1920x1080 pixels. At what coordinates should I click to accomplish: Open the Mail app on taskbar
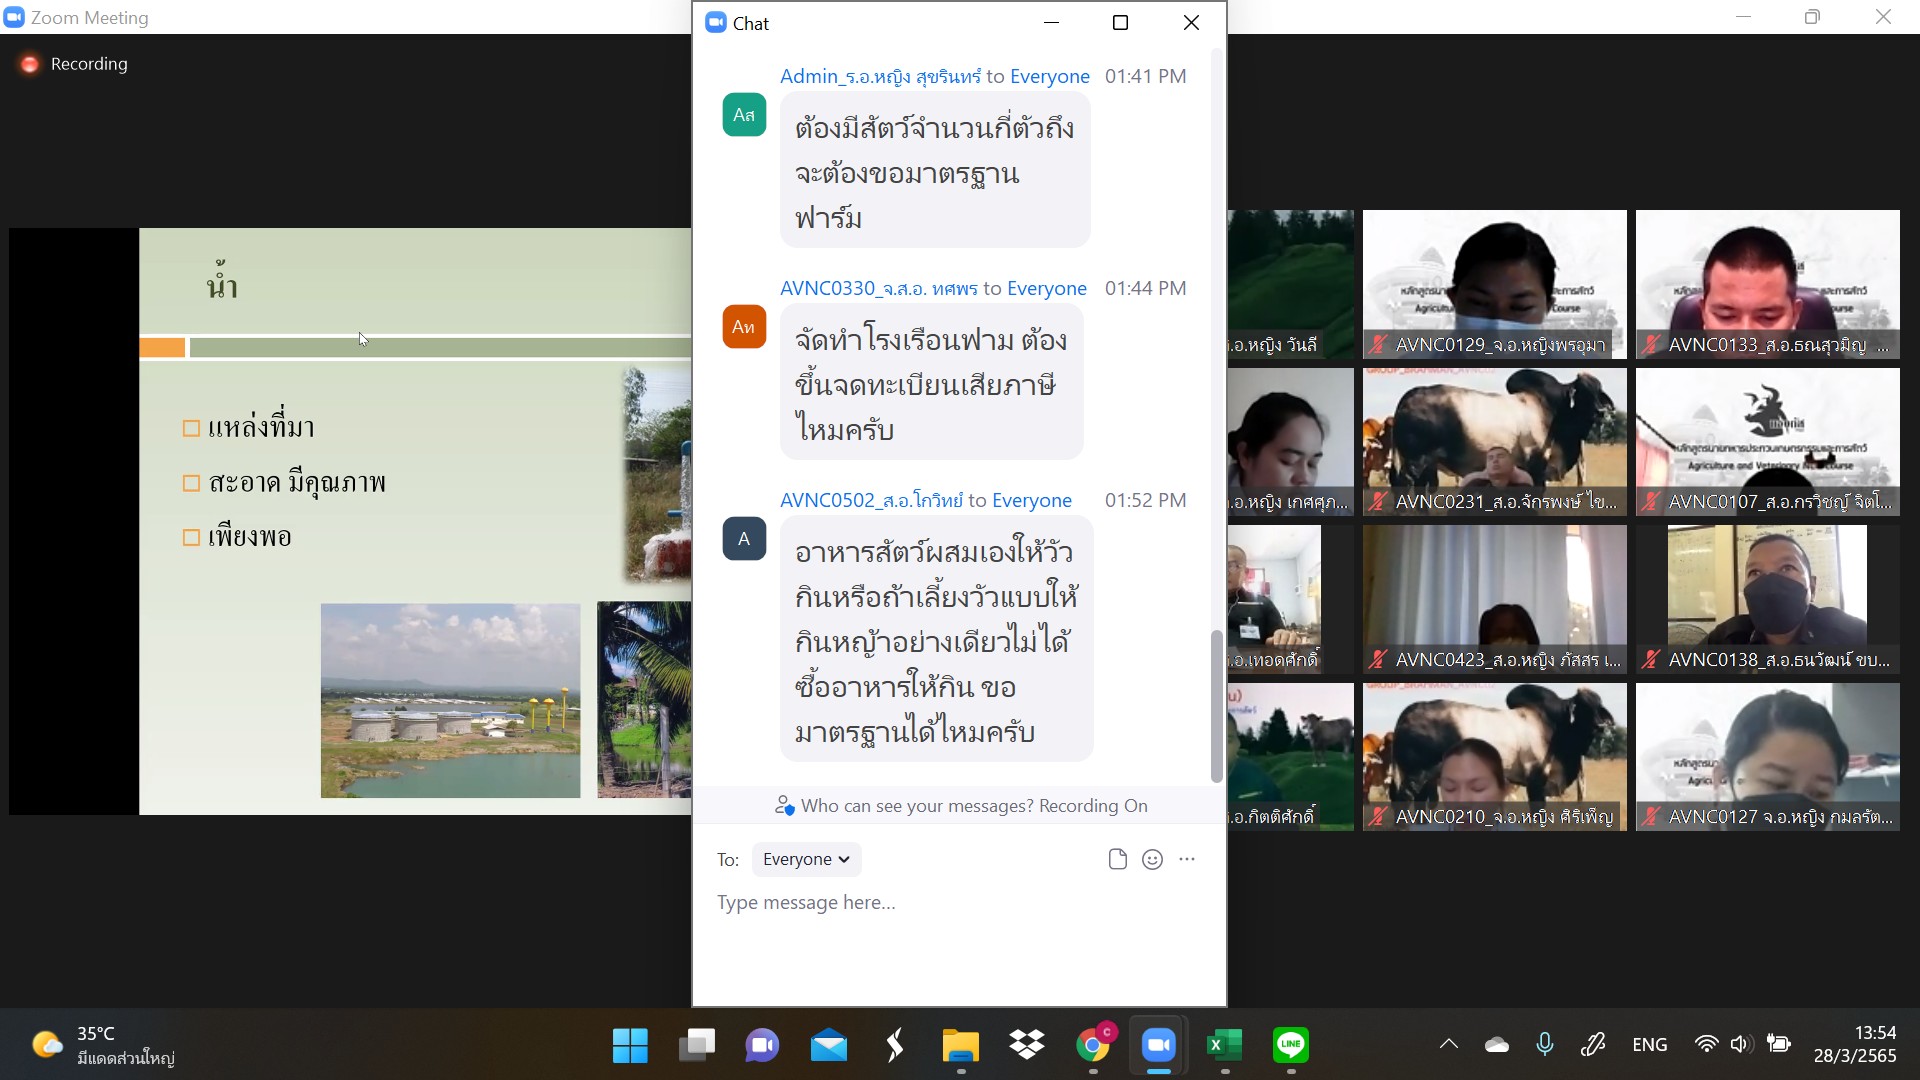click(x=828, y=1046)
